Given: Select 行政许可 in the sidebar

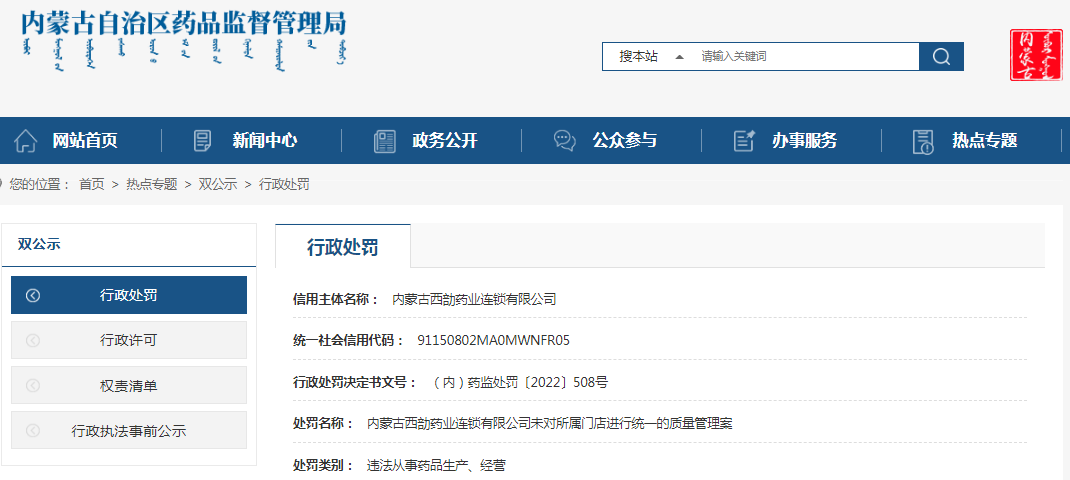Looking at the screenshot, I should click(129, 340).
